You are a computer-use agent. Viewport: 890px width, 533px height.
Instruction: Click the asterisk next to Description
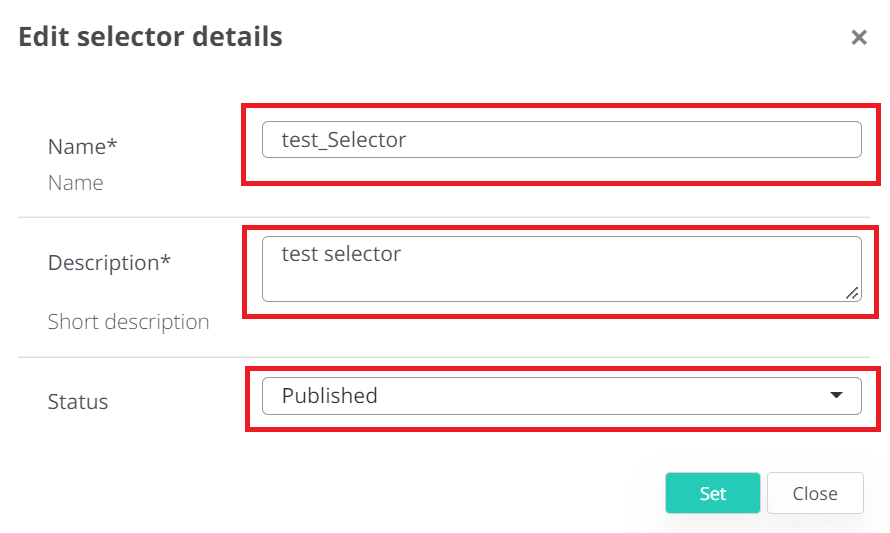pyautogui.click(x=166, y=261)
